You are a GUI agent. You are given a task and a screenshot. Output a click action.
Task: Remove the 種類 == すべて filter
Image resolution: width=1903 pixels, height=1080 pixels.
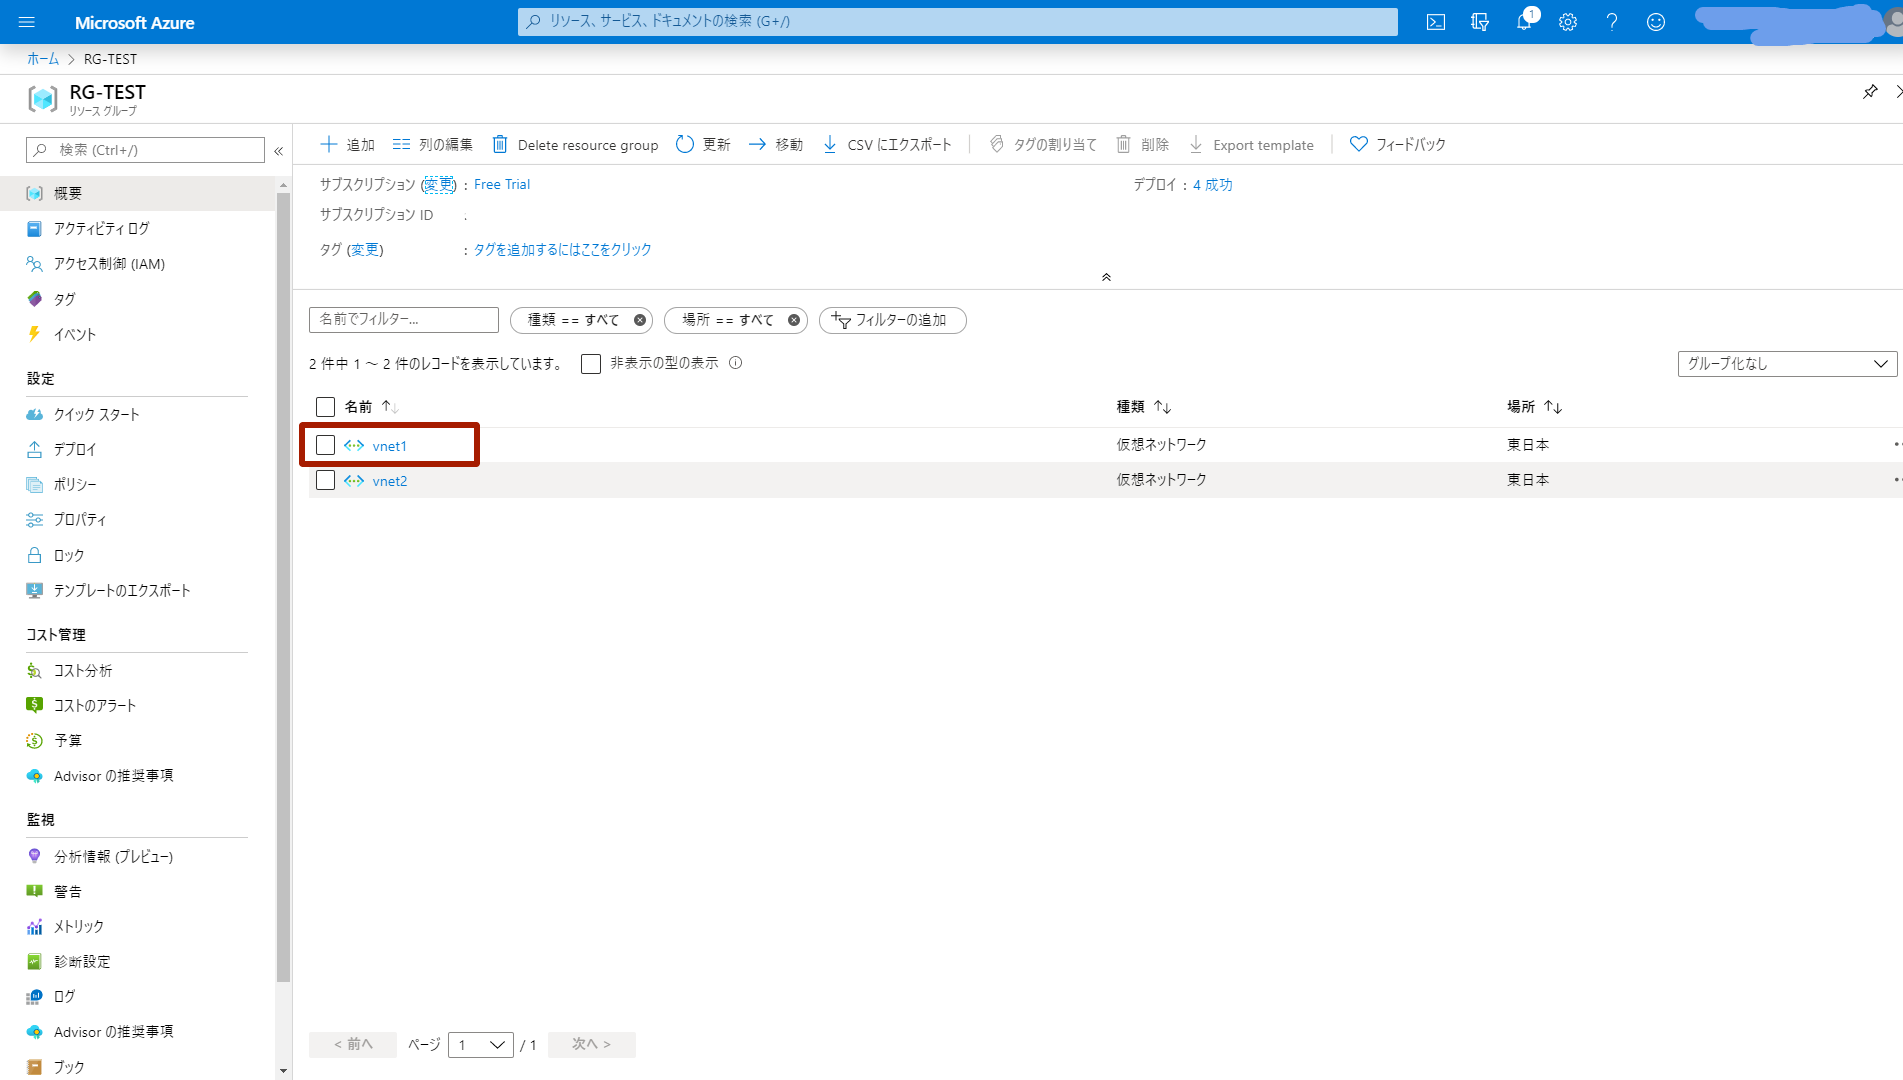[640, 320]
